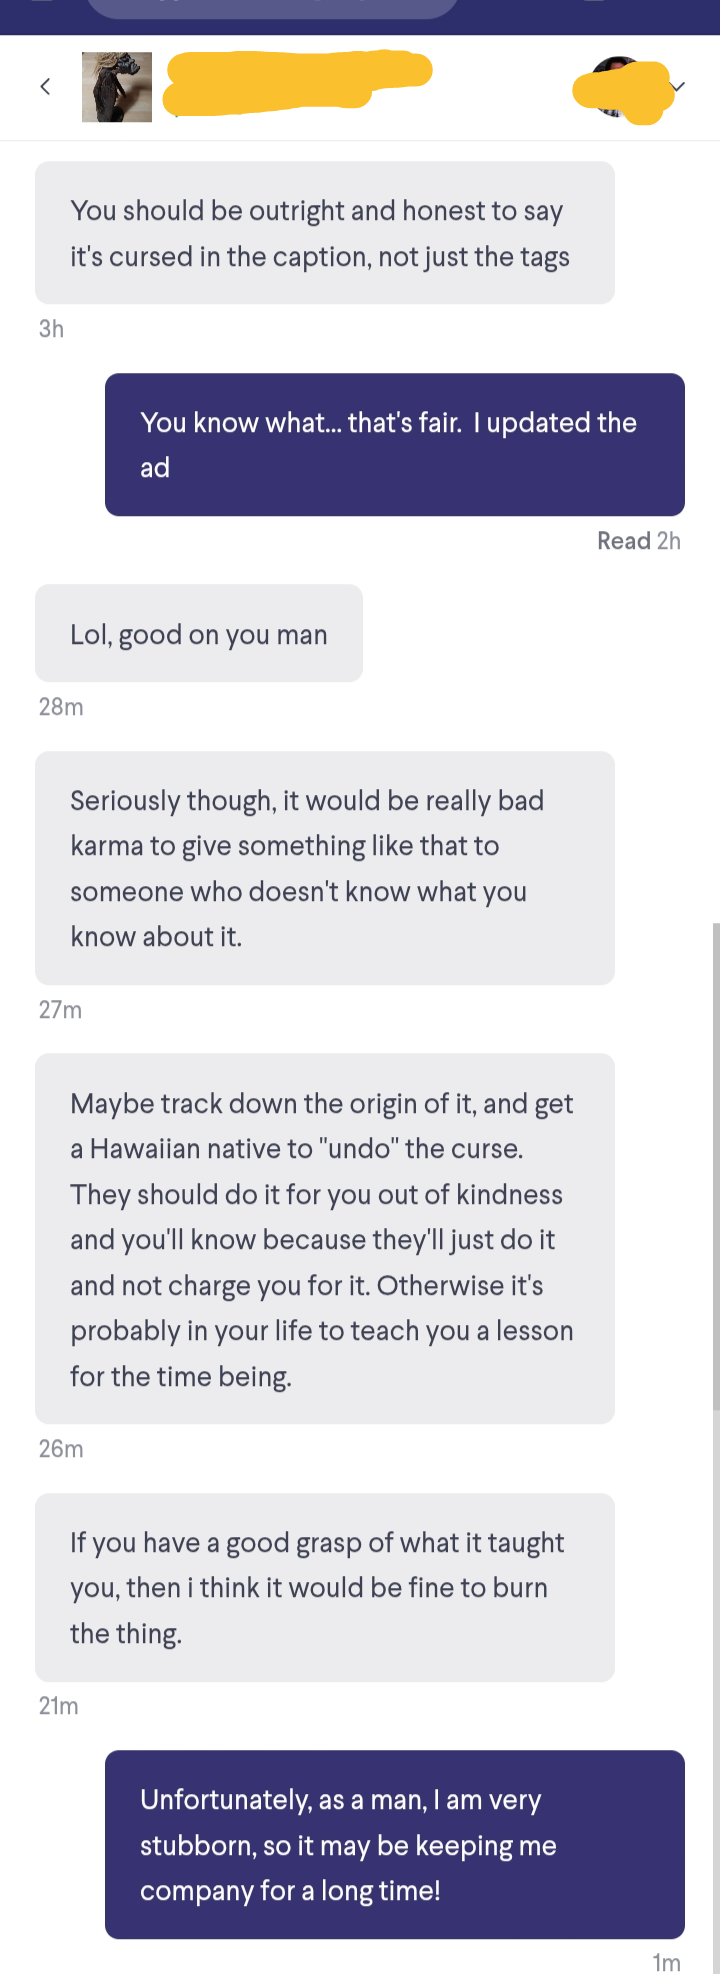Tap the '28m' timestamp
This screenshot has height=1974, width=720.
60,707
